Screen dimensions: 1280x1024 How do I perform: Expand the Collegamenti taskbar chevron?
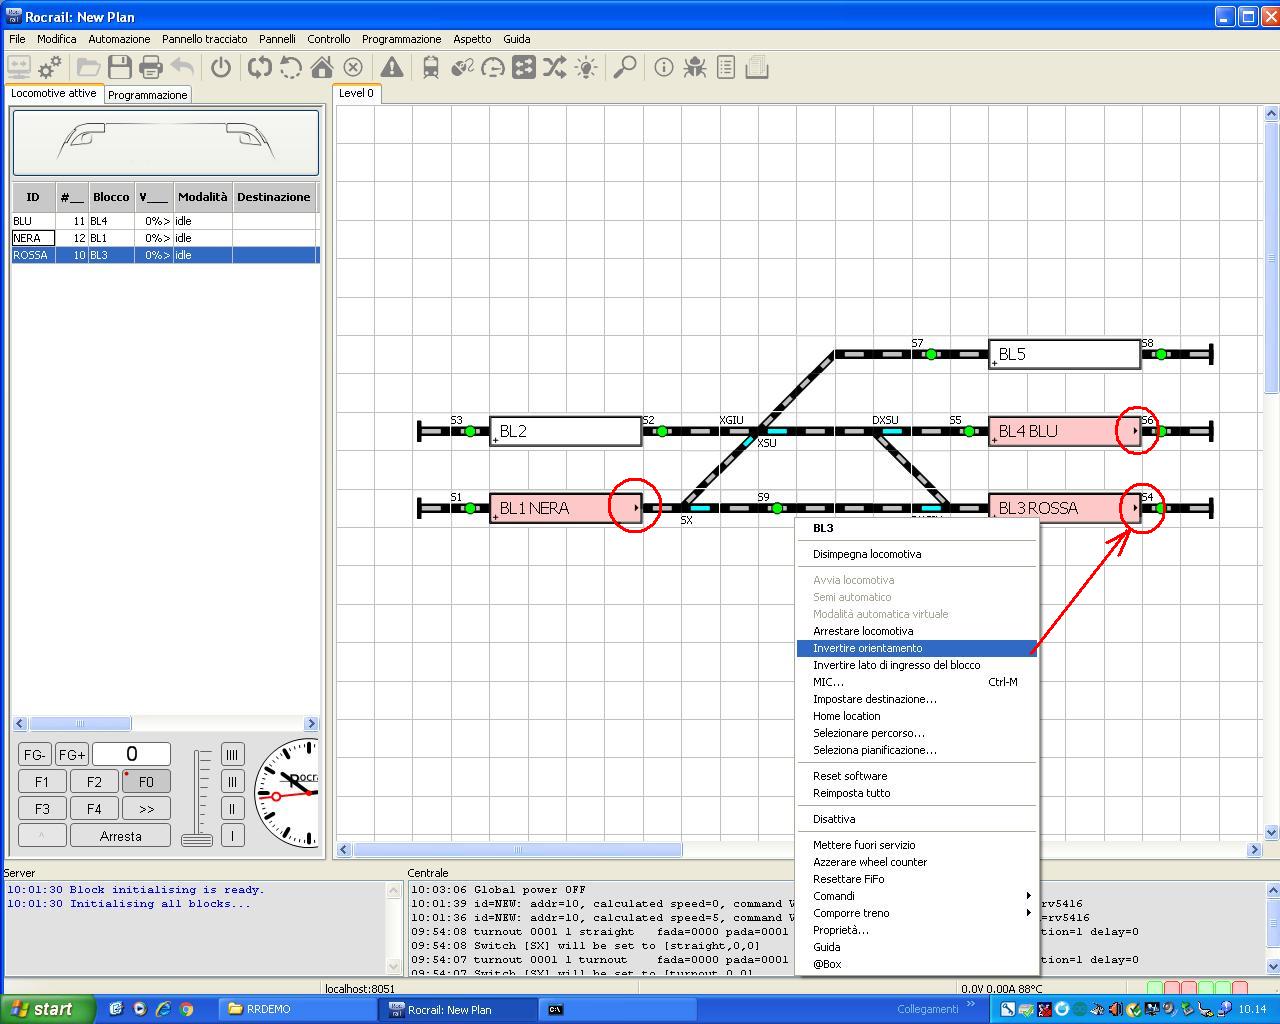coord(970,1005)
